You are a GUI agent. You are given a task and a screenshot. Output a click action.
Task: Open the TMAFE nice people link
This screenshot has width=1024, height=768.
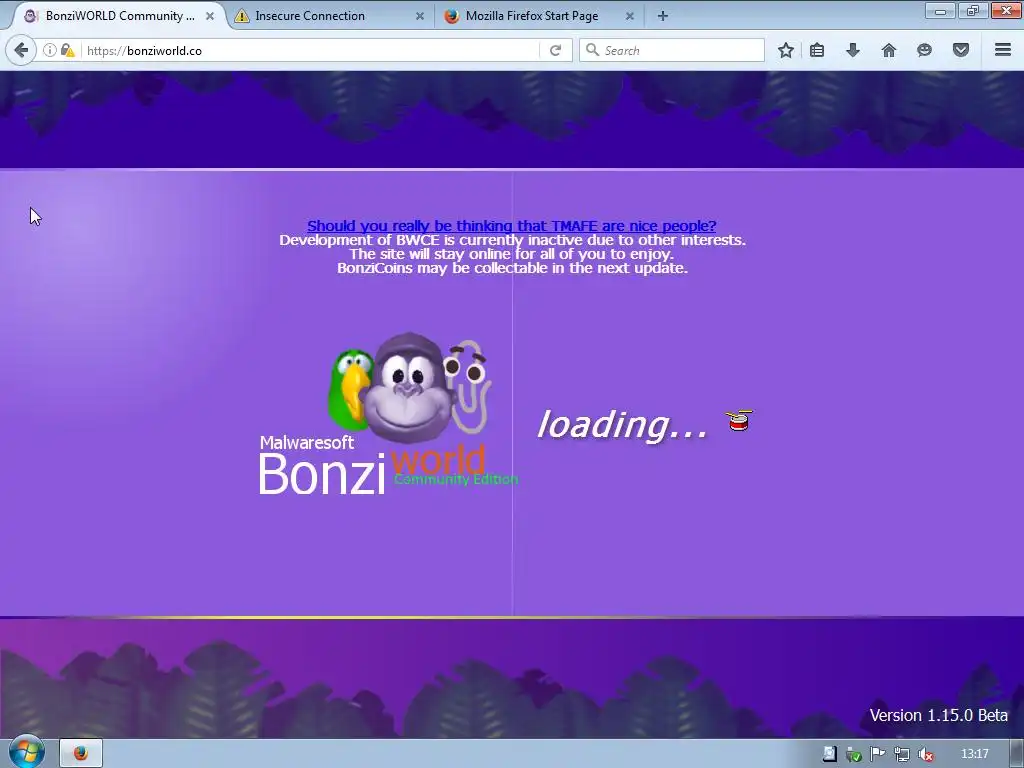(x=511, y=226)
